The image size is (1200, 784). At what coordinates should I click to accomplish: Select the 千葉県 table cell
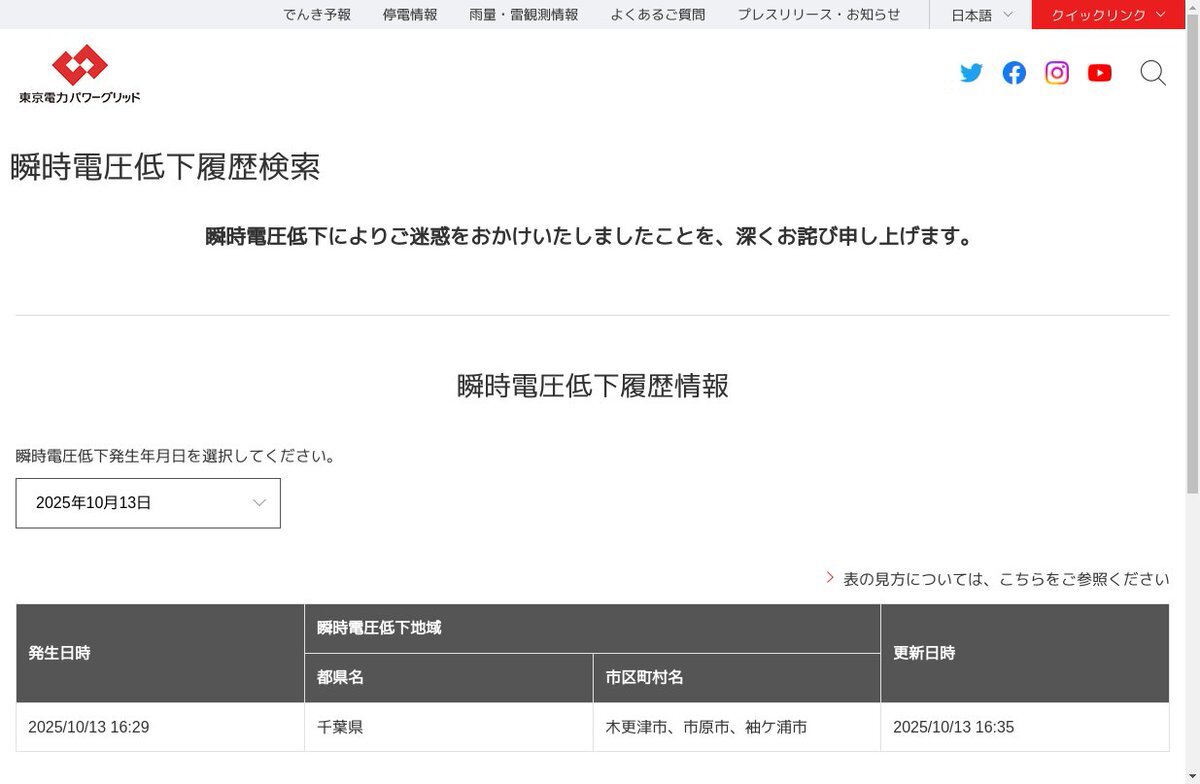pos(340,727)
